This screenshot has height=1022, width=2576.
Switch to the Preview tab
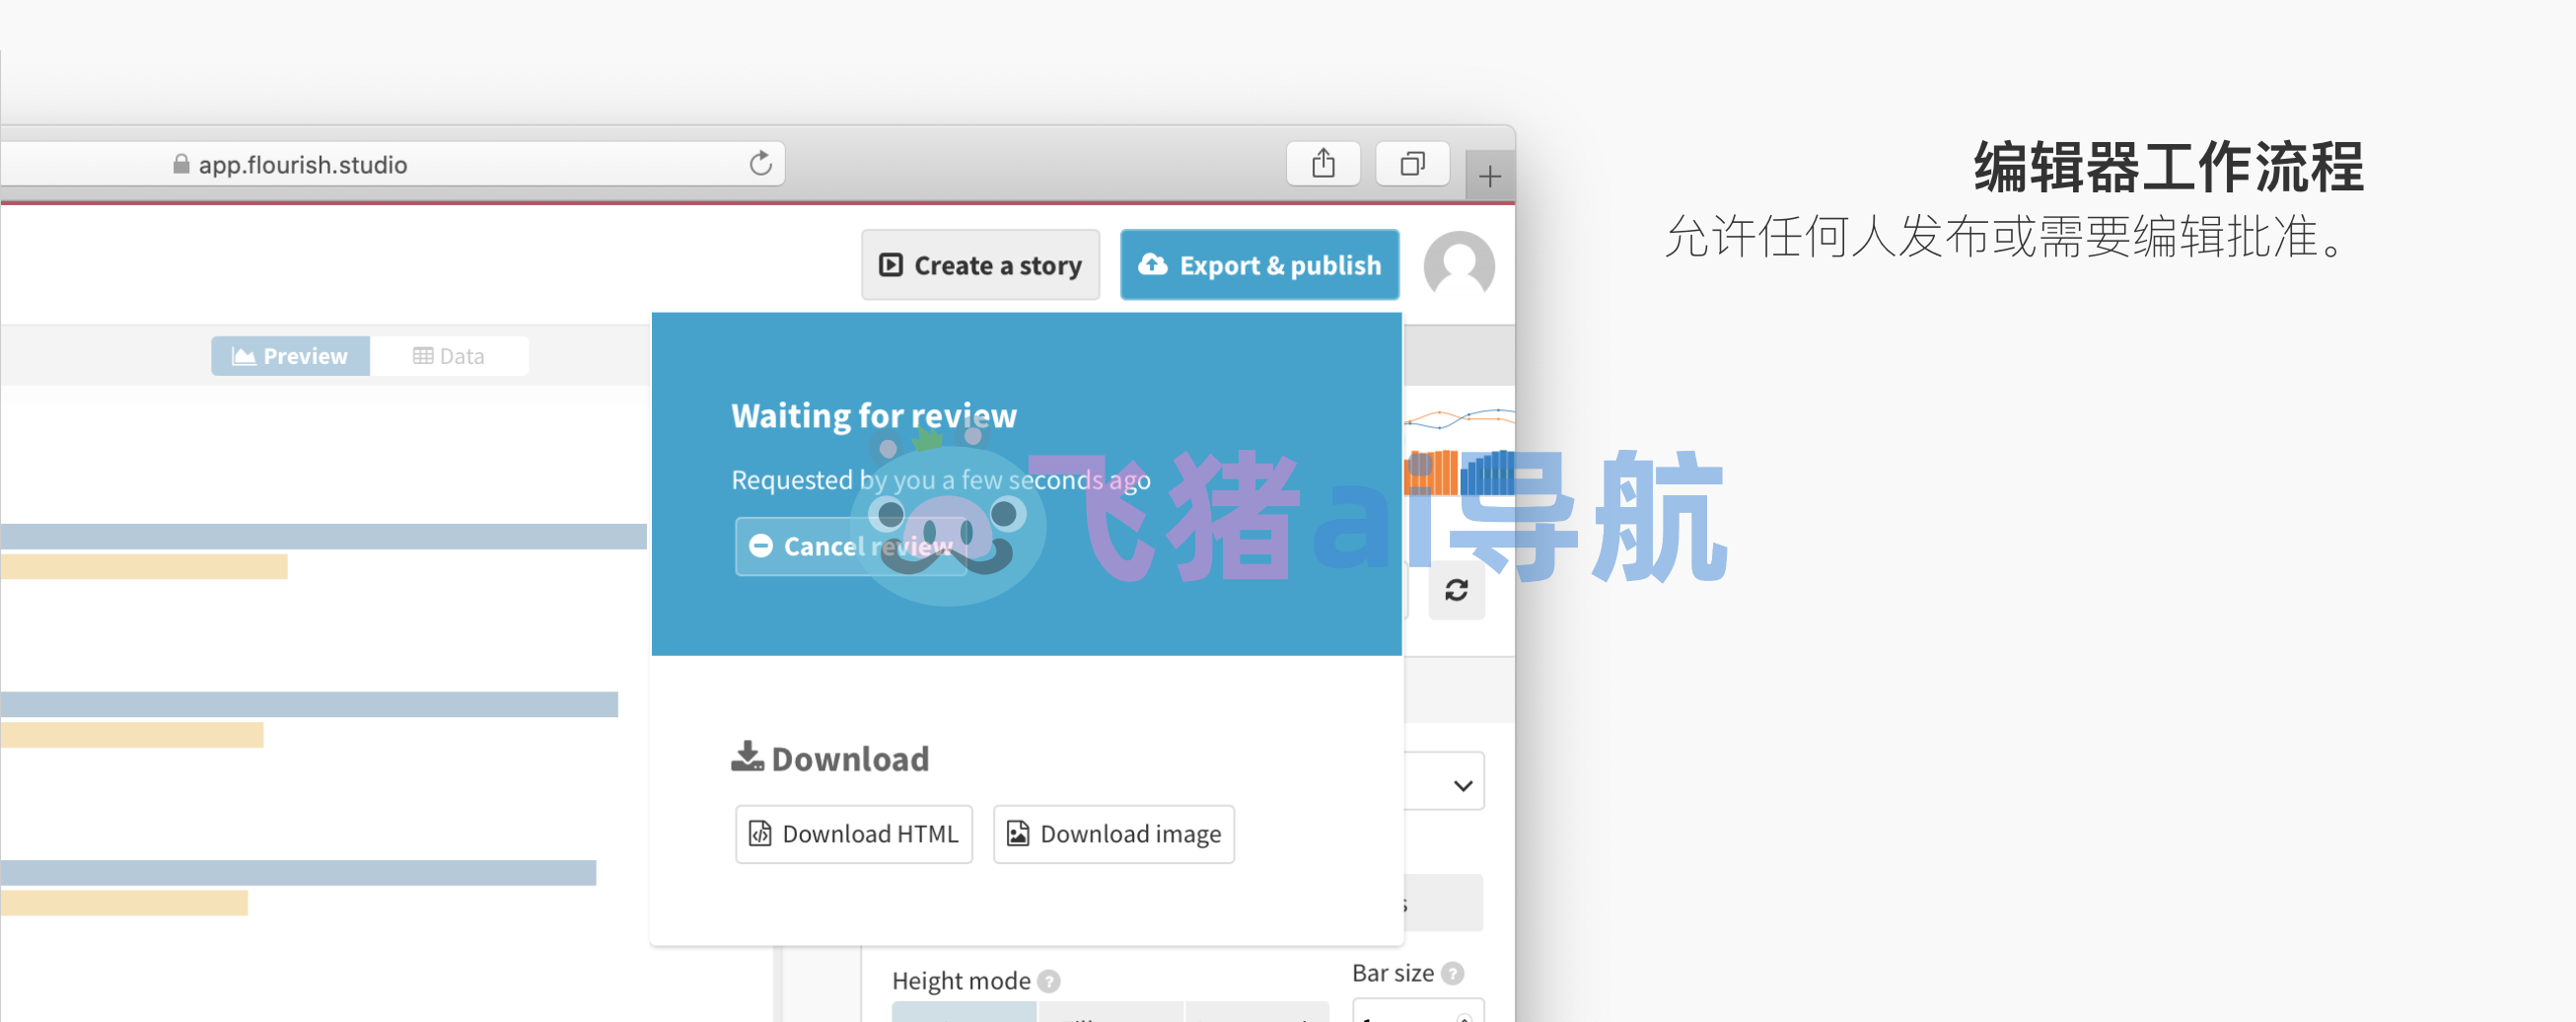[x=290, y=356]
